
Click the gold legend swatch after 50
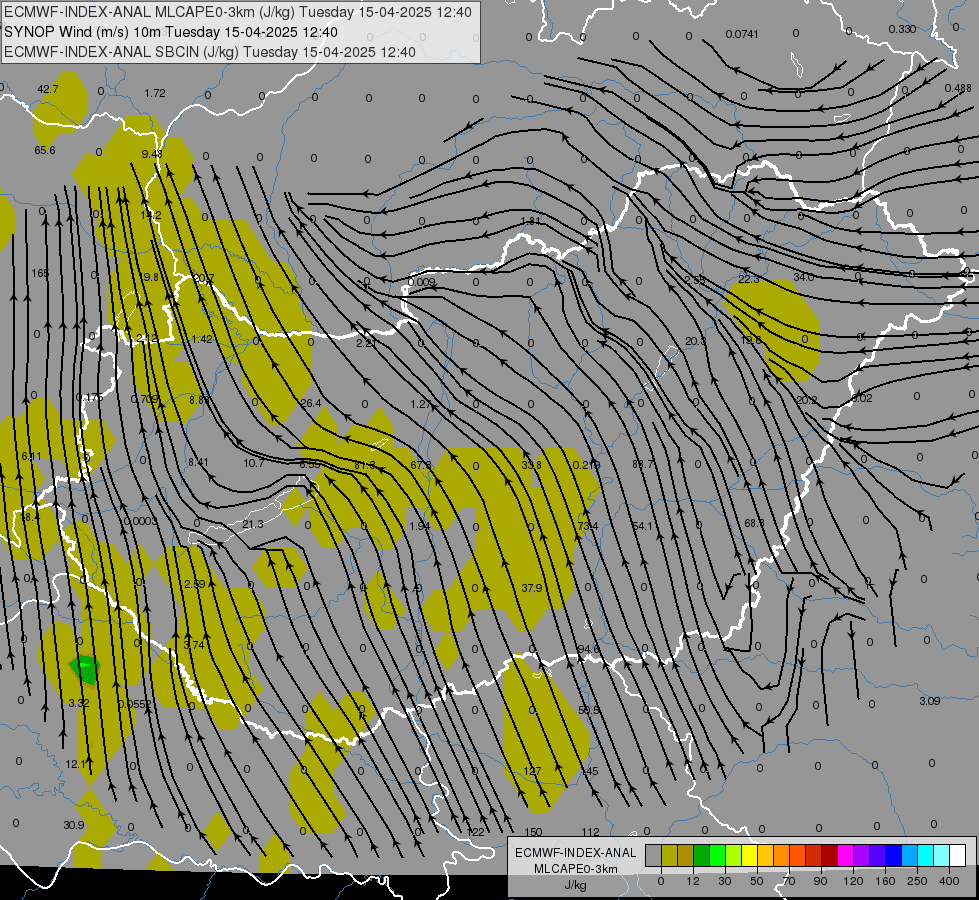point(765,855)
